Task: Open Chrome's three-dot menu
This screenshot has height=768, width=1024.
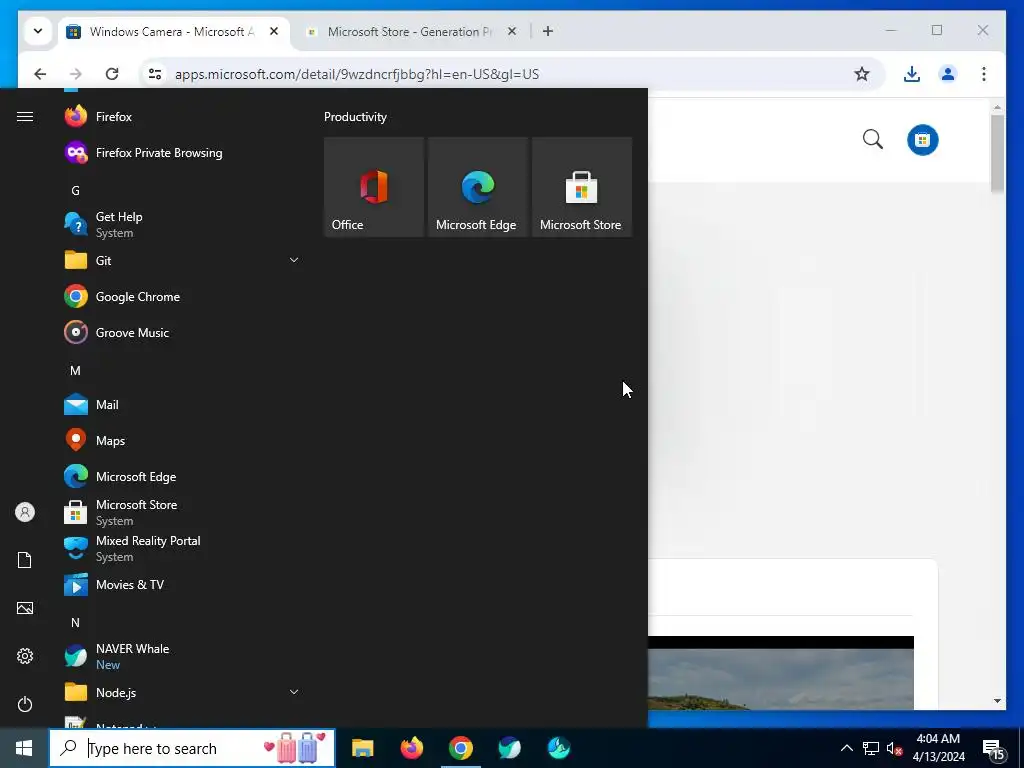Action: tap(984, 74)
